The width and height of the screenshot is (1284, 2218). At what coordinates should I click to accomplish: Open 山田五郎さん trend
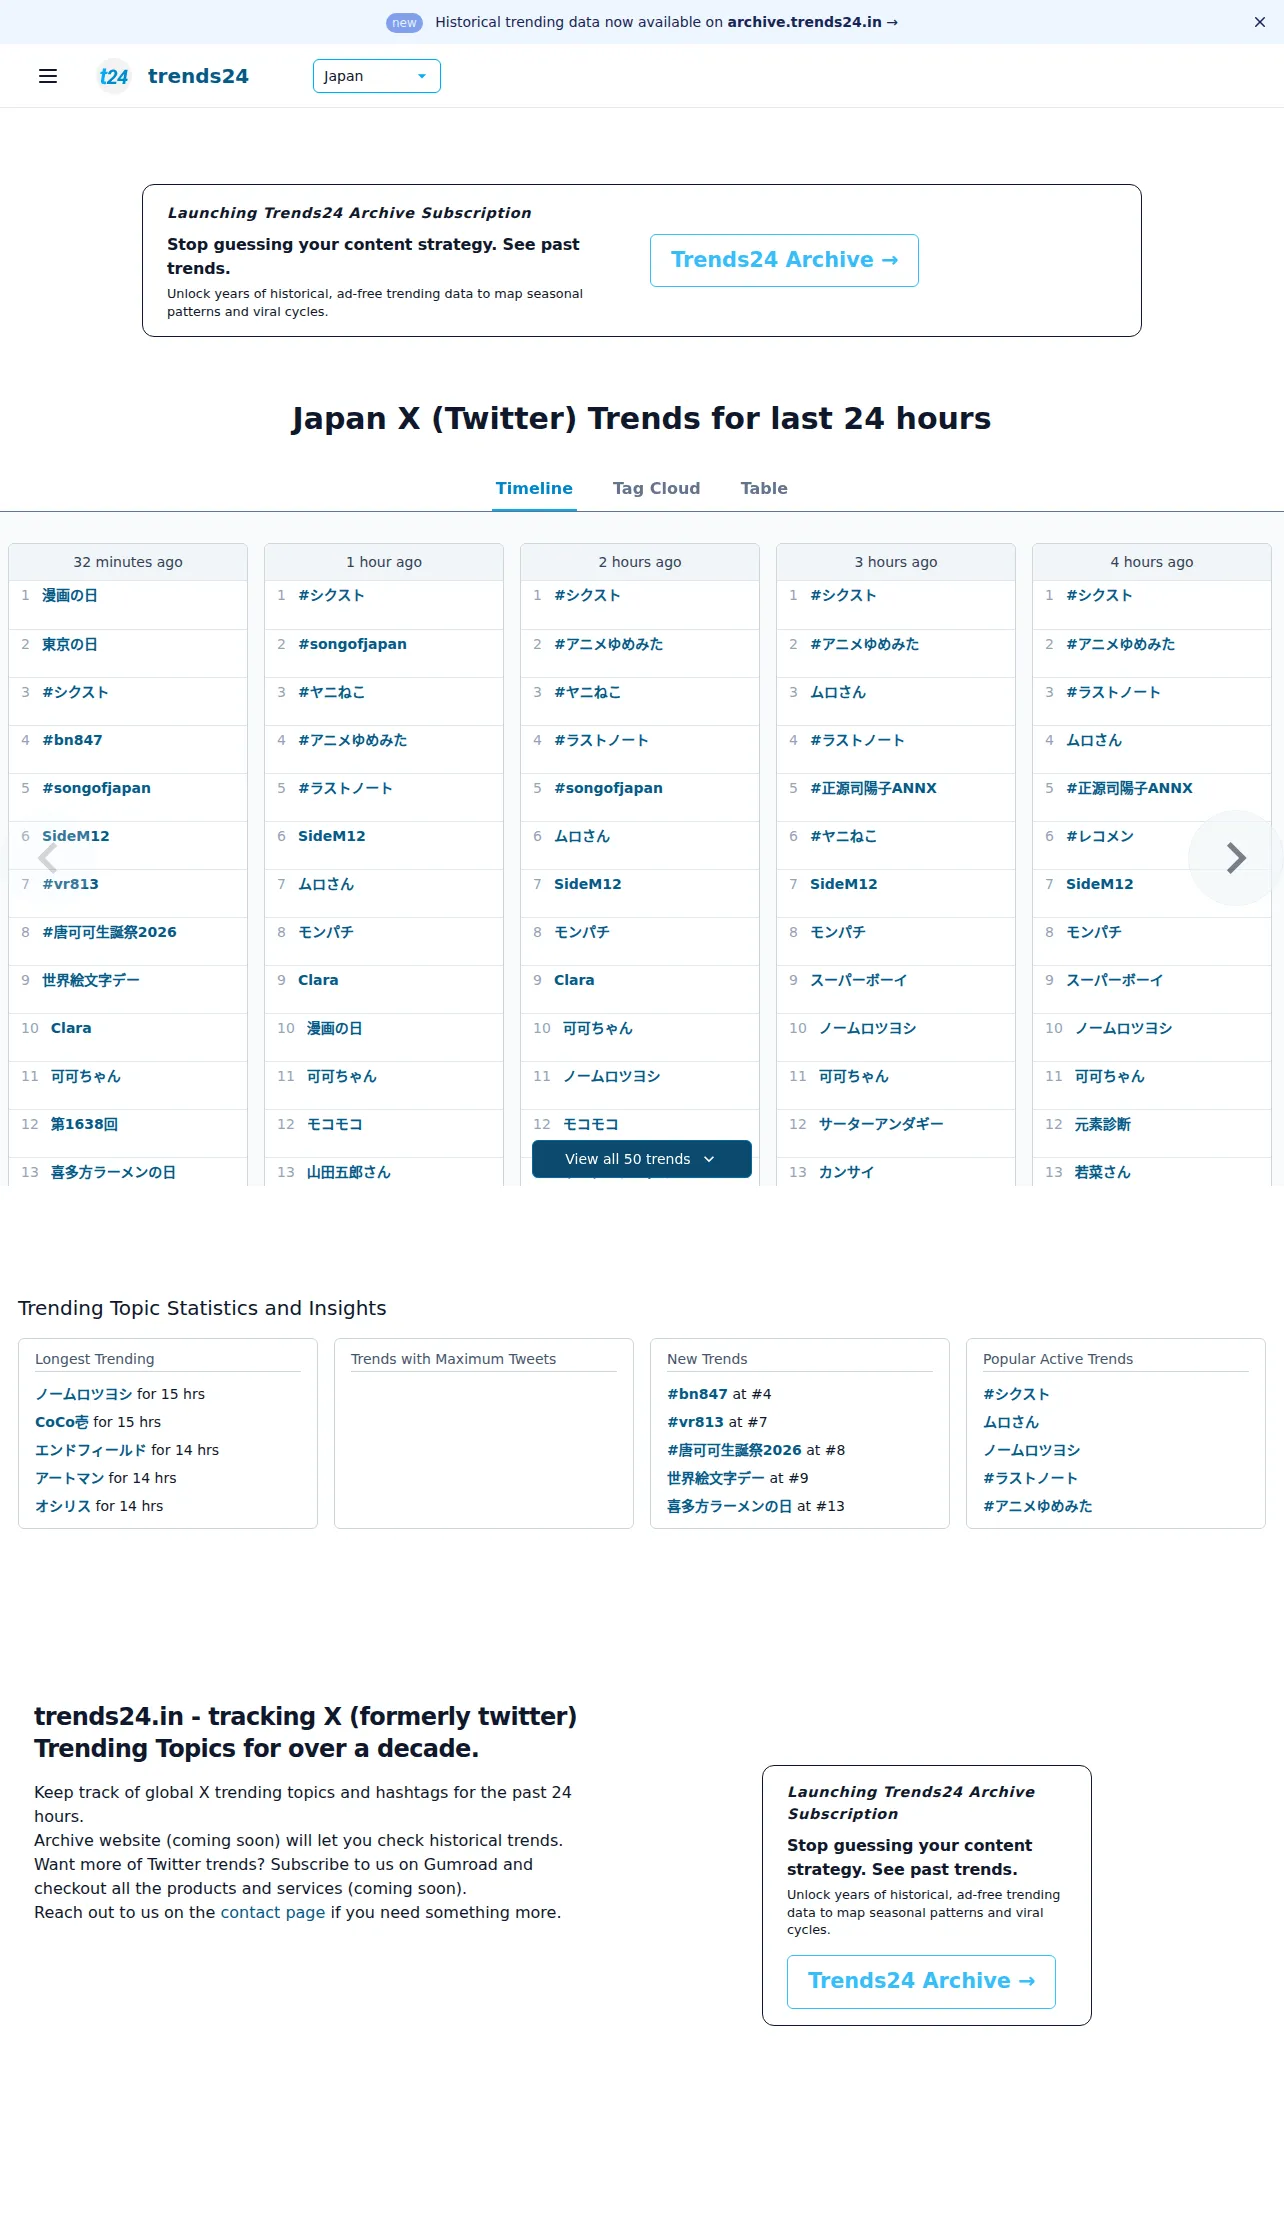[x=349, y=1172]
